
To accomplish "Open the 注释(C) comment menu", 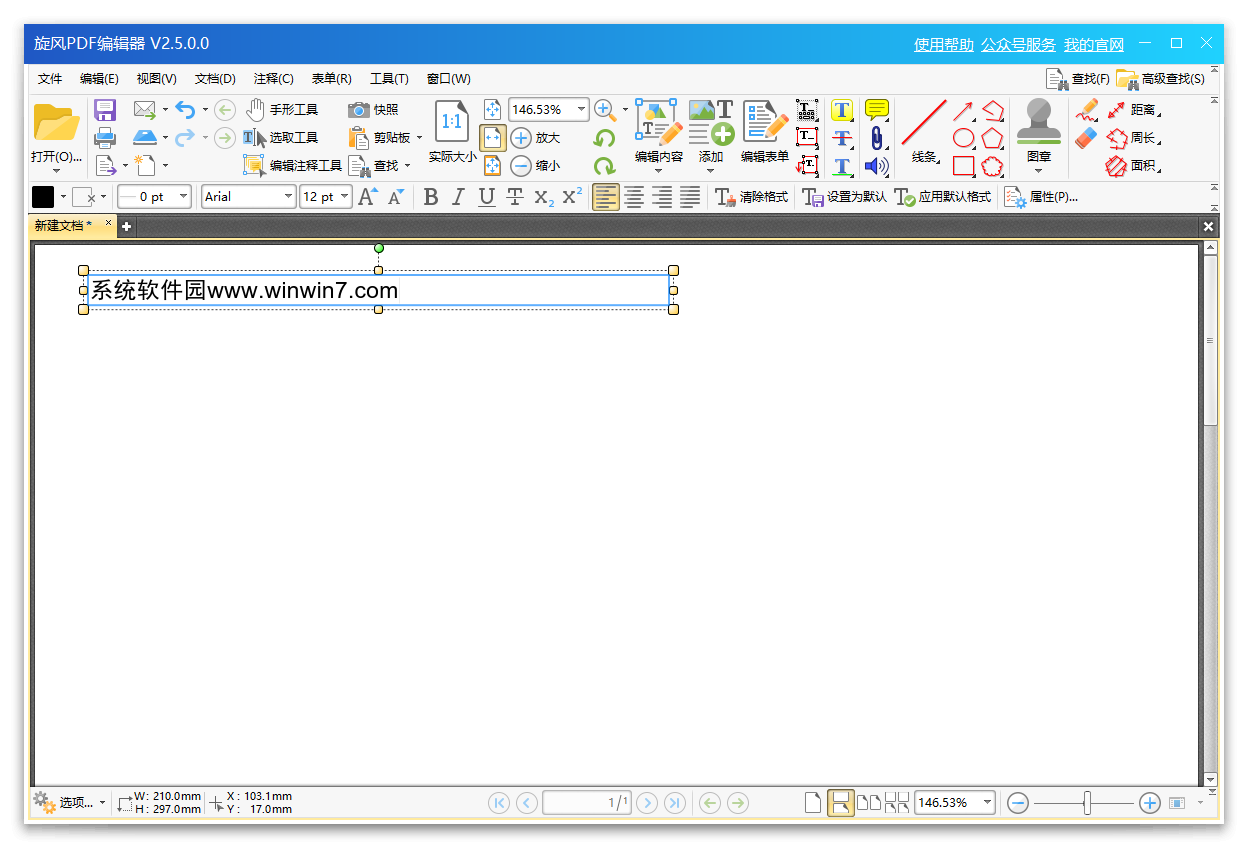I will pyautogui.click(x=273, y=79).
